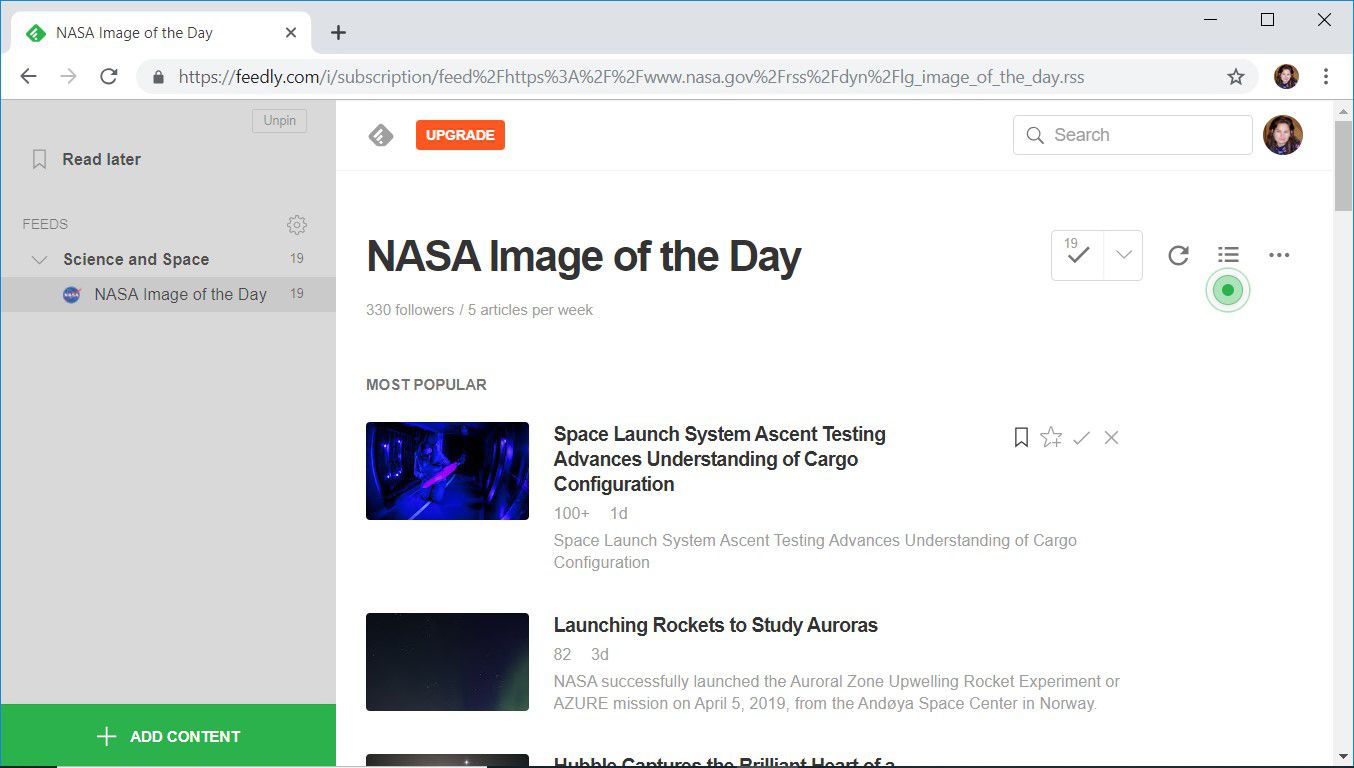This screenshot has height=768, width=1354.
Task: Mark Space Launch System article as read
Action: [x=1081, y=437]
